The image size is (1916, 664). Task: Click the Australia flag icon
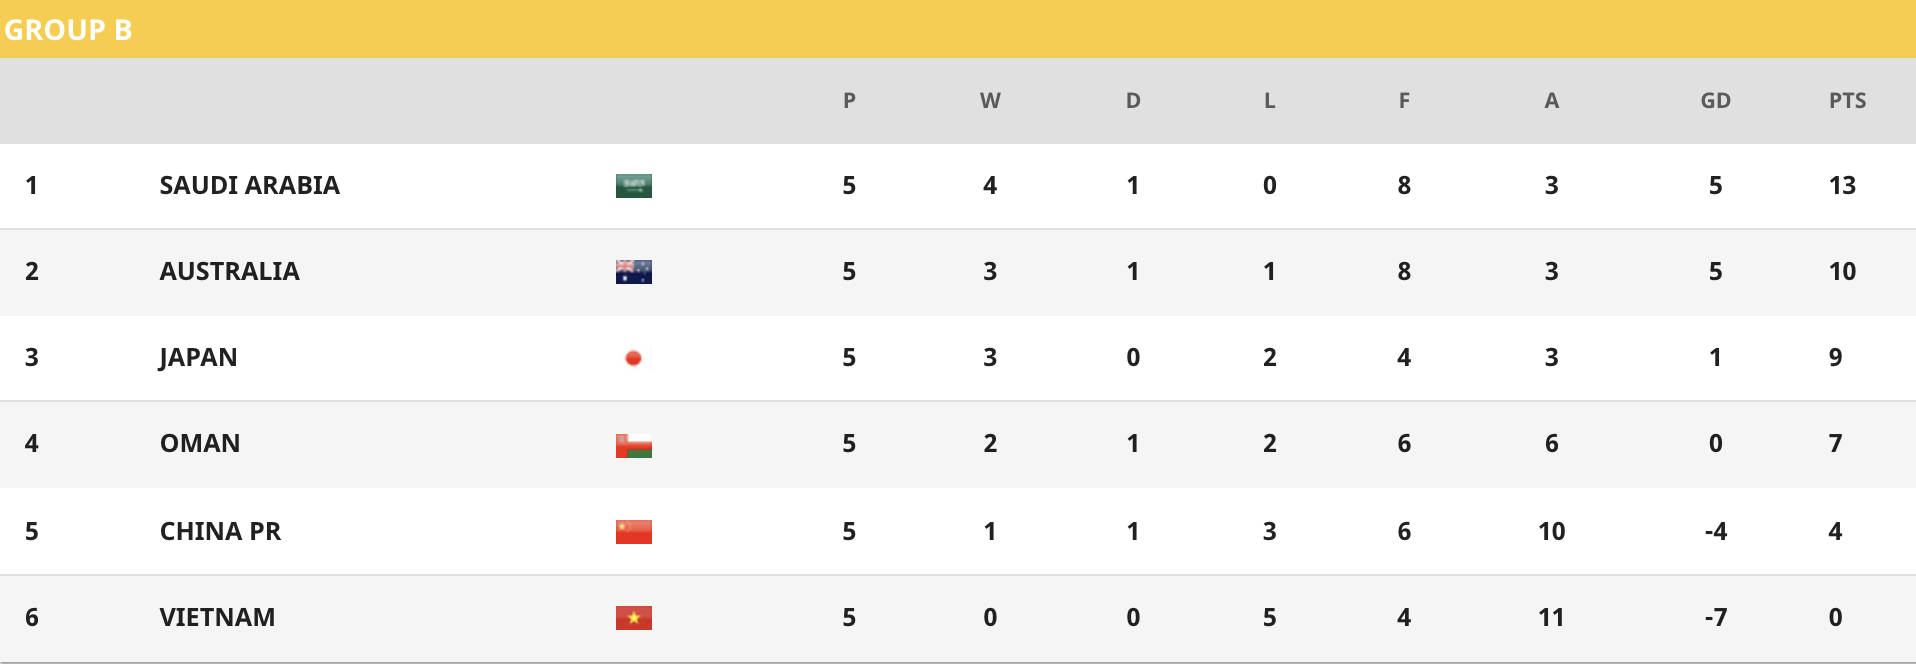633,272
